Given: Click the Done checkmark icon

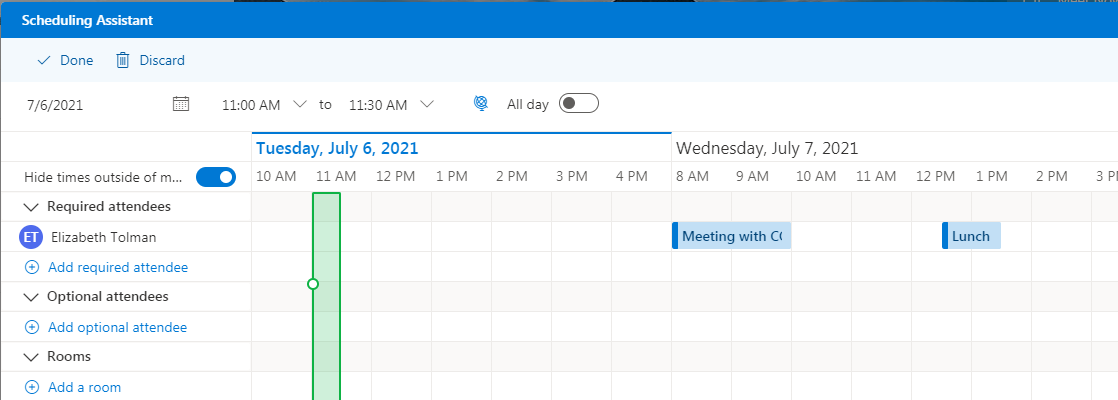Looking at the screenshot, I should (44, 61).
